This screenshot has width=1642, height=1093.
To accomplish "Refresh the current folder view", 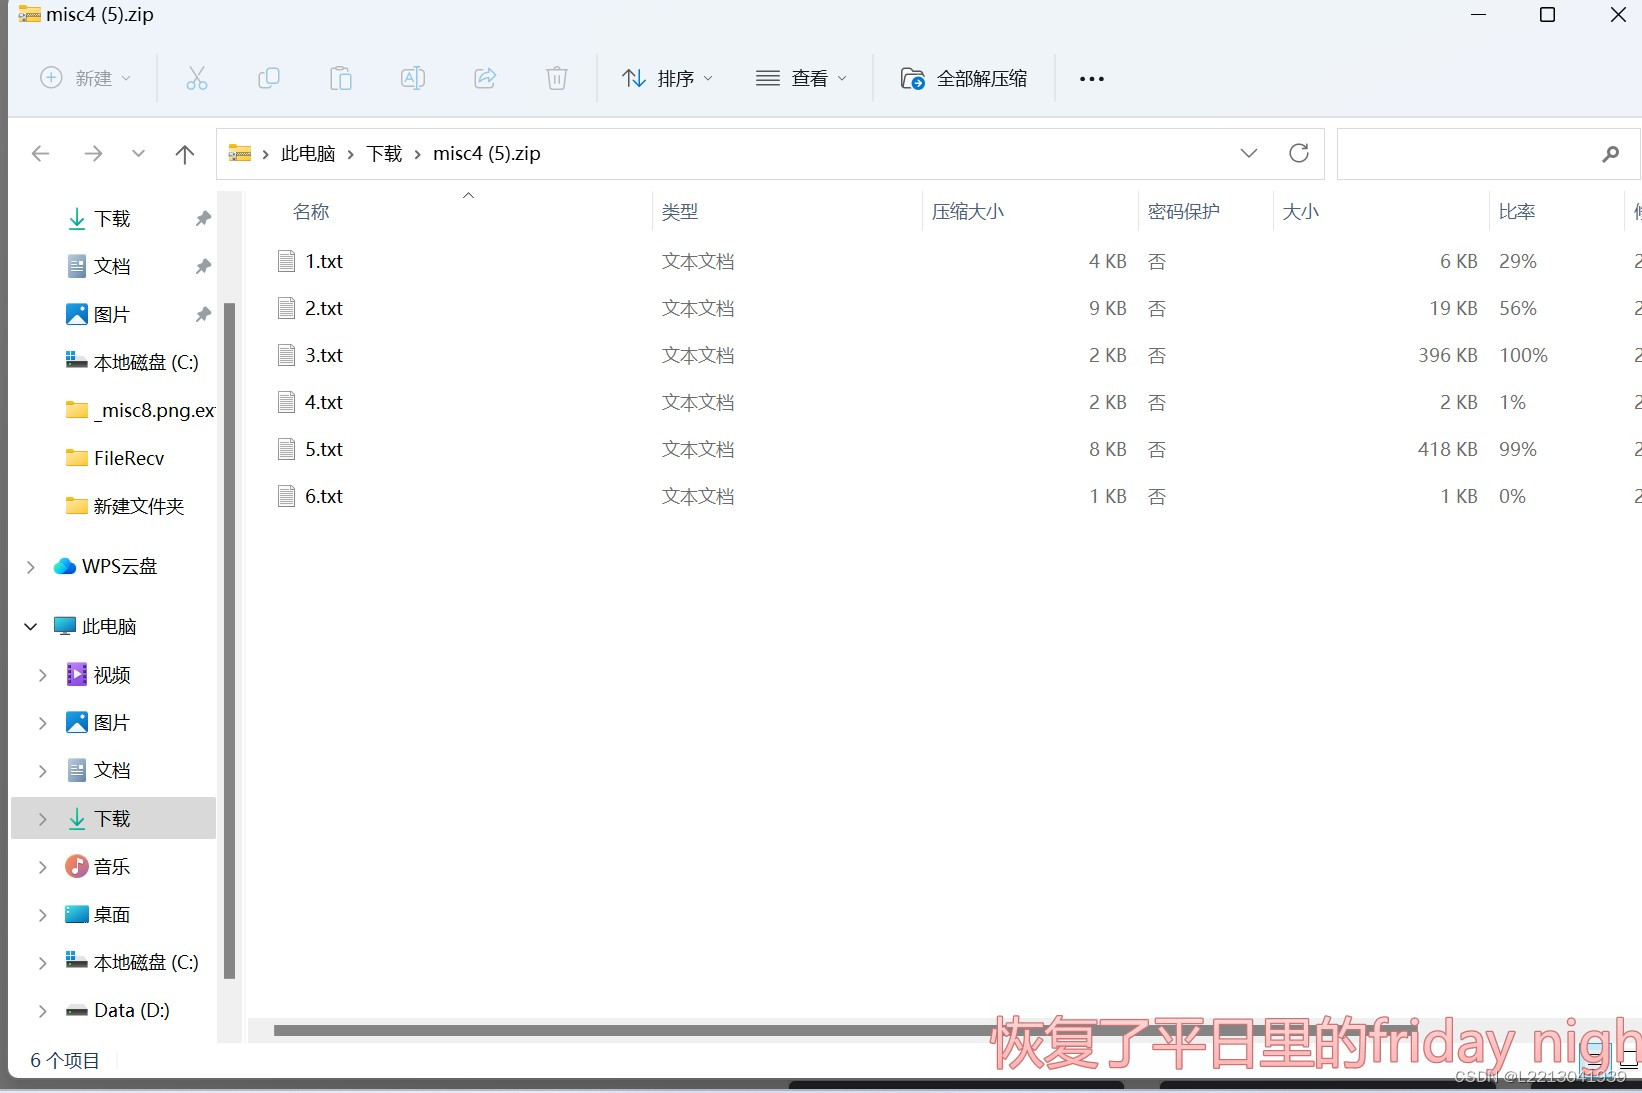I will [x=1299, y=153].
